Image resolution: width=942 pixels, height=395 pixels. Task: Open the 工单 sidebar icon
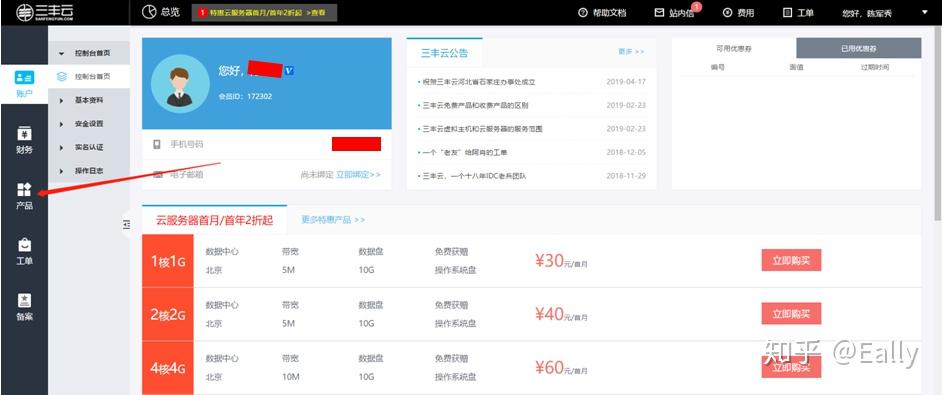click(24, 245)
